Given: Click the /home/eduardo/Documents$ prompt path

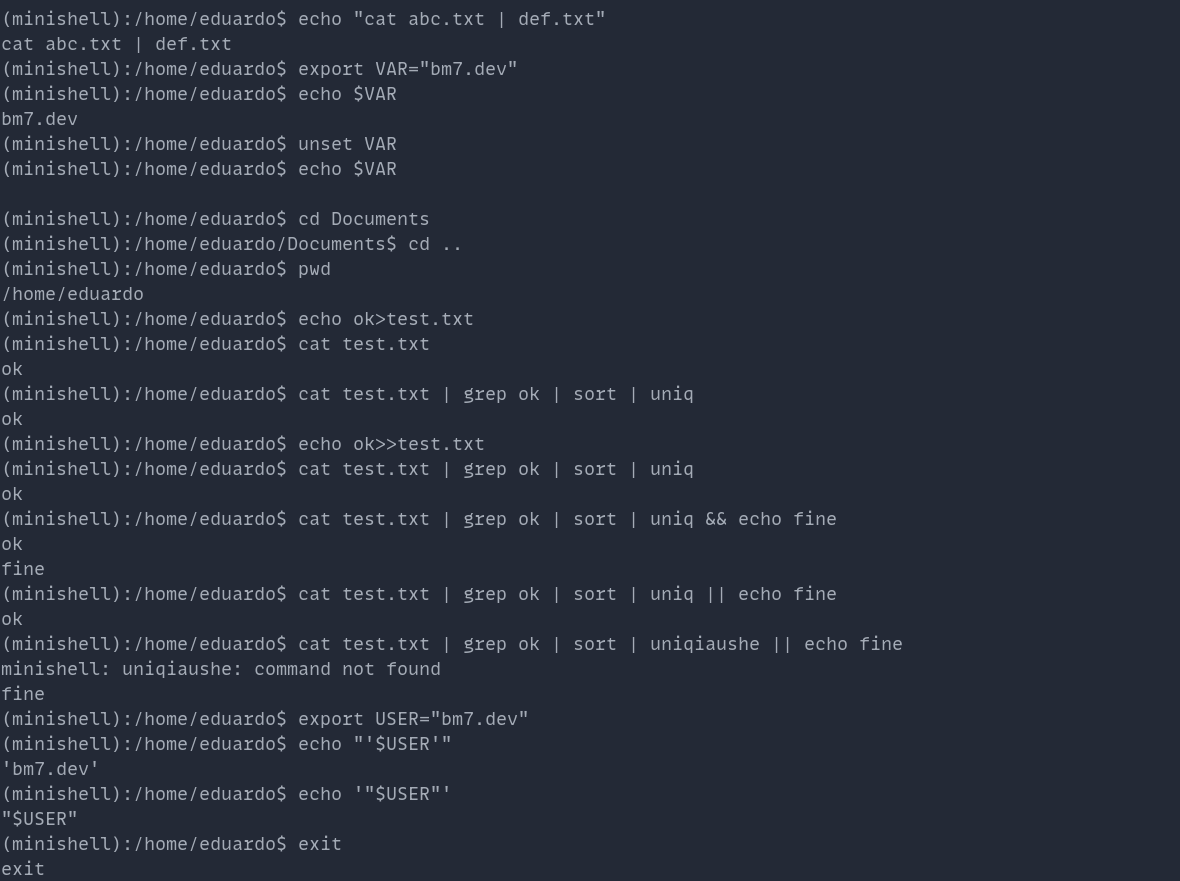Looking at the screenshot, I should click(x=265, y=244).
